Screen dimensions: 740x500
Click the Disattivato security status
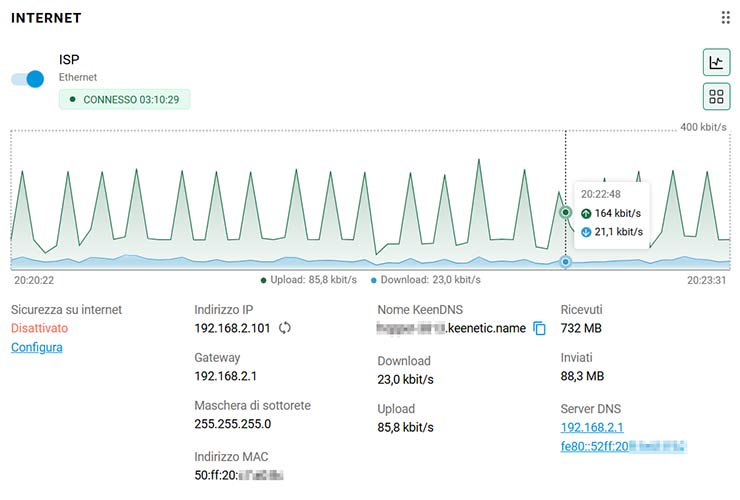[x=40, y=328]
